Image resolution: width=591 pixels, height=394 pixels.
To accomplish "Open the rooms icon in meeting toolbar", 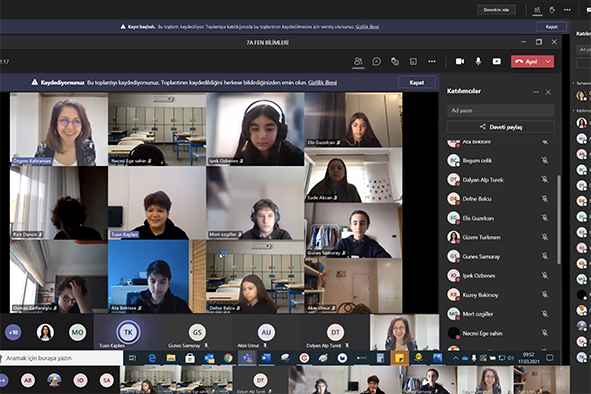I will pyautogui.click(x=413, y=61).
